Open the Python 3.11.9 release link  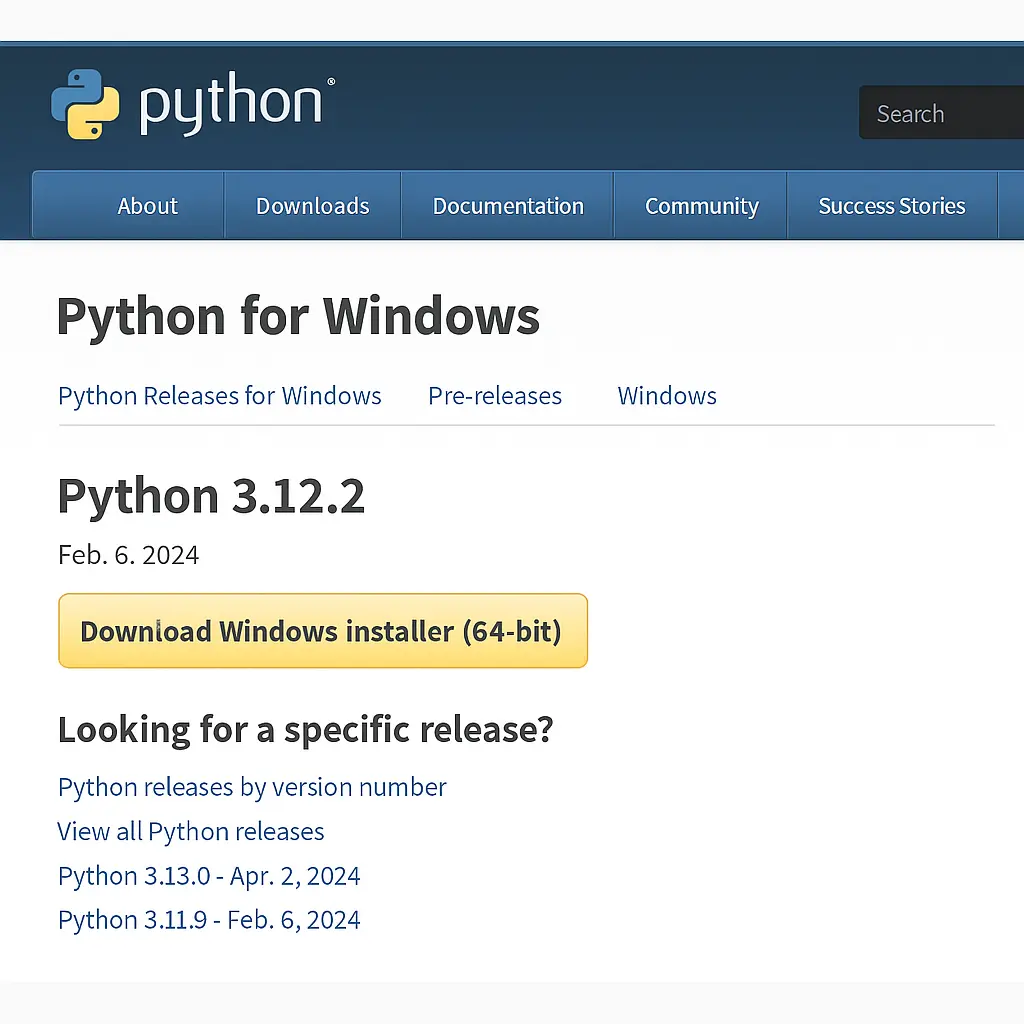pyautogui.click(x=209, y=920)
